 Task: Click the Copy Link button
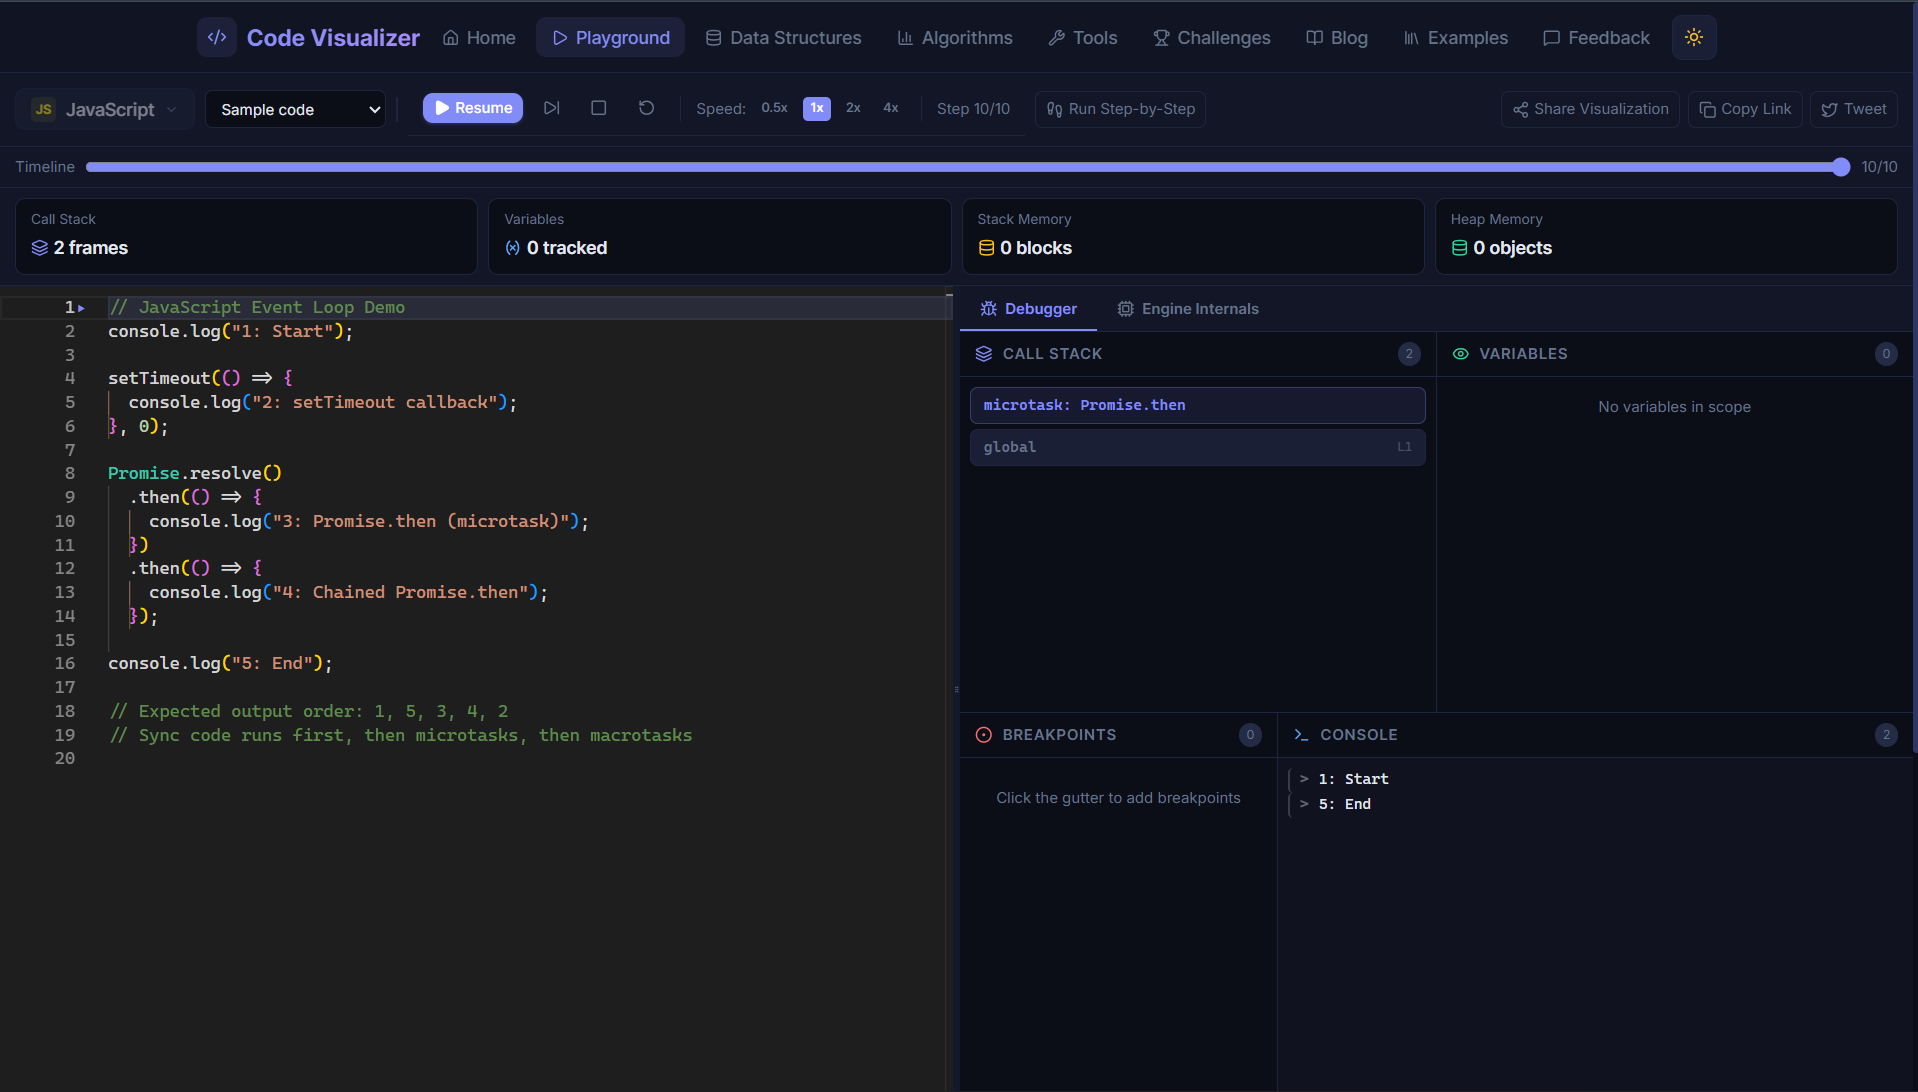tap(1745, 109)
